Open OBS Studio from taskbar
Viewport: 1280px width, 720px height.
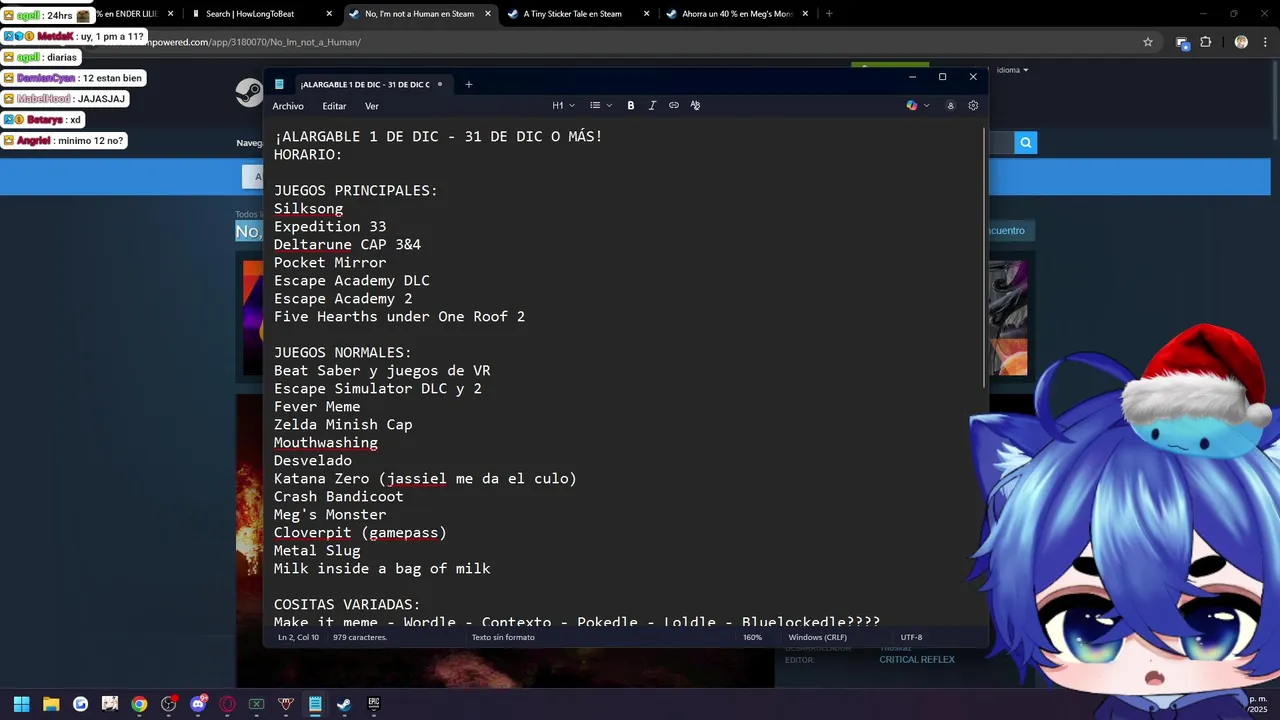coord(168,704)
